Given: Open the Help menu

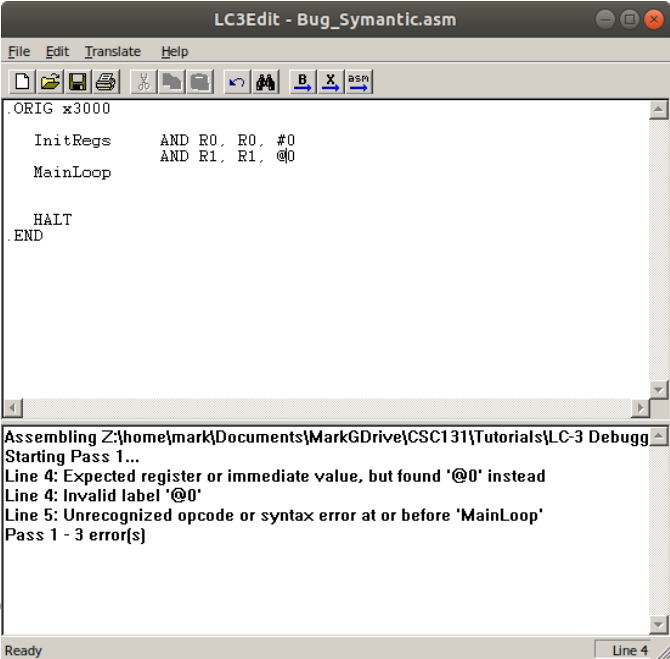Looking at the screenshot, I should [x=174, y=52].
